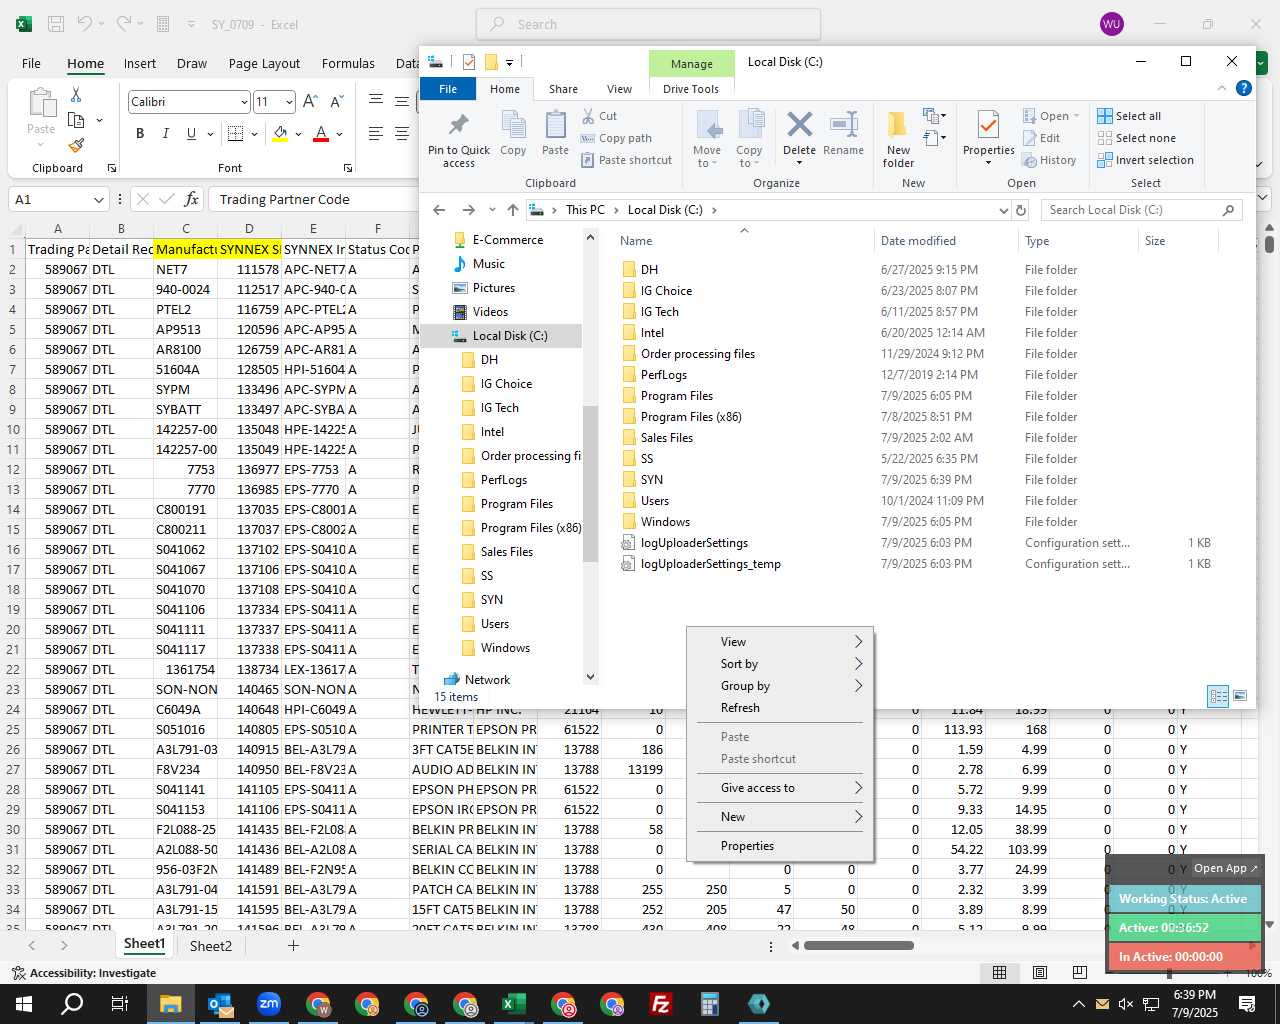Switch Explorer to large icons view

1240,696
